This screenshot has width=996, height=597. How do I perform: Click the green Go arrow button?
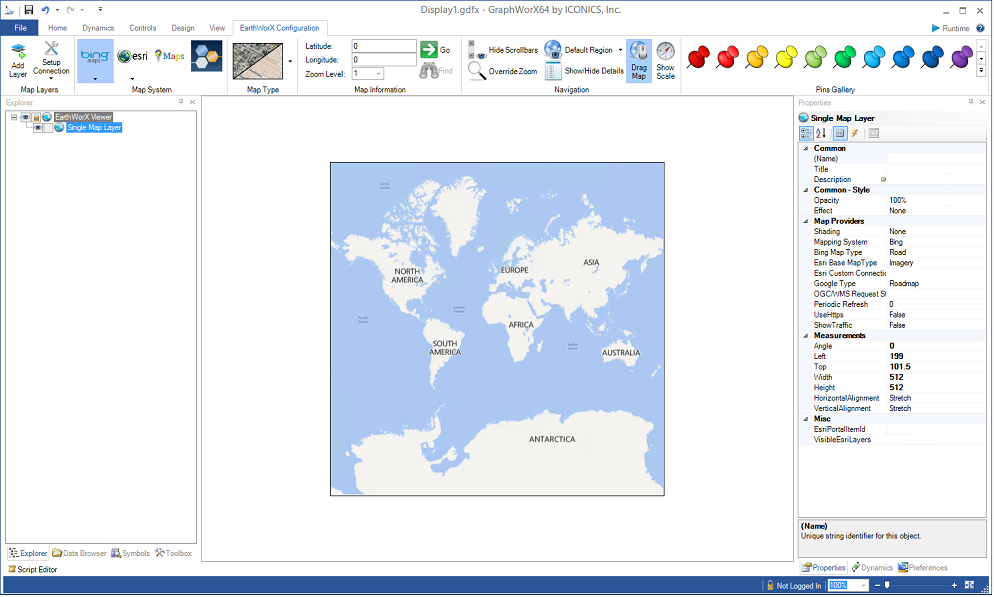429,49
